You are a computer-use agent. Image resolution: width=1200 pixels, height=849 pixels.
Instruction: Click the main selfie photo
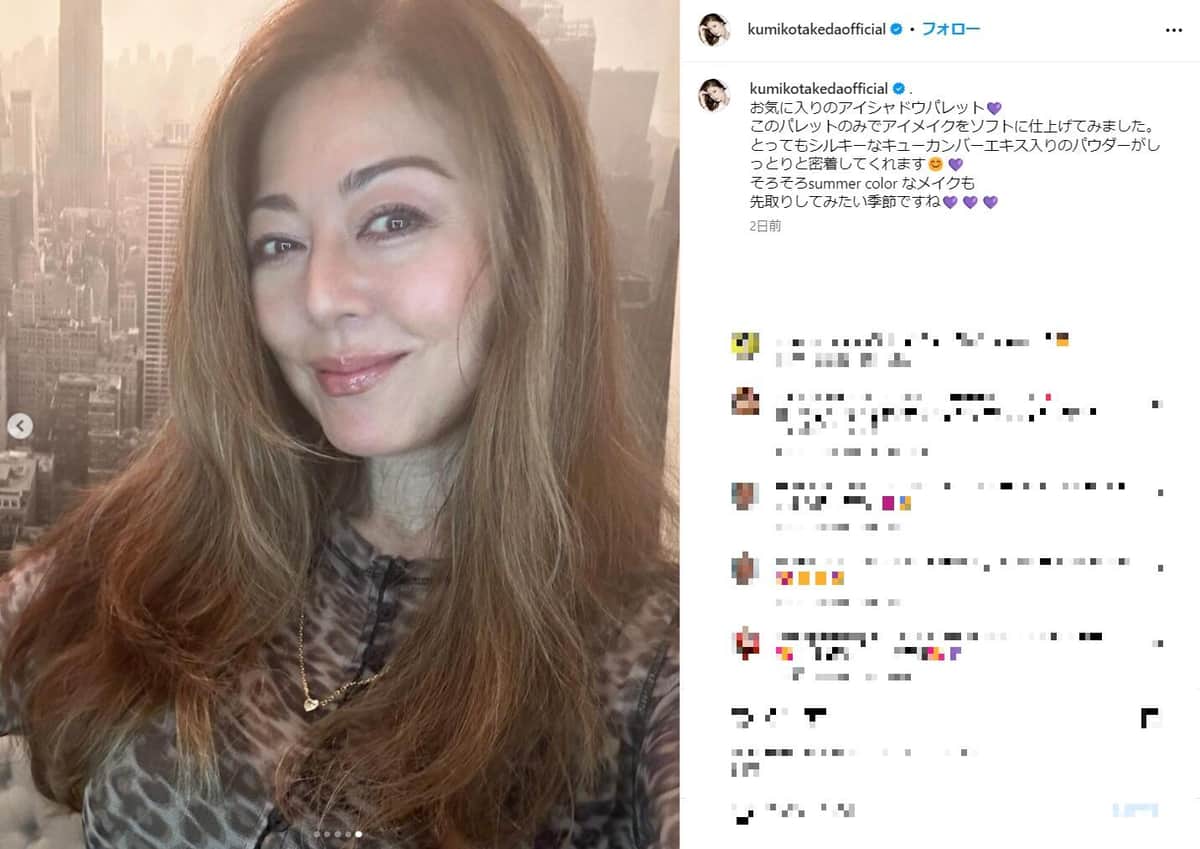[340, 424]
